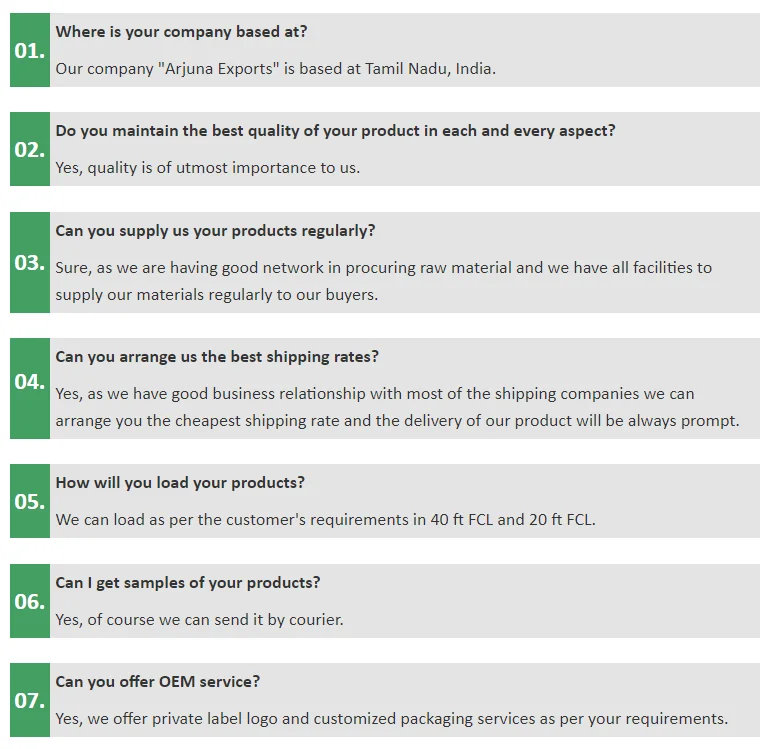
Task: Click the green 07. number badge
Action: point(30,700)
